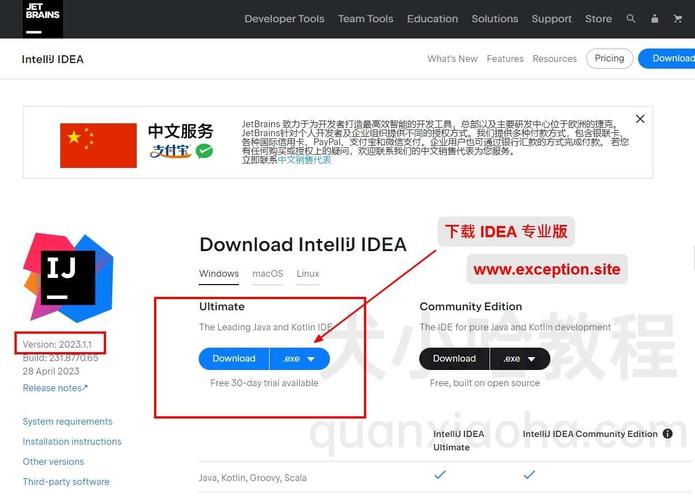
Task: Click the Alipay logo in banner
Action: coord(171,152)
